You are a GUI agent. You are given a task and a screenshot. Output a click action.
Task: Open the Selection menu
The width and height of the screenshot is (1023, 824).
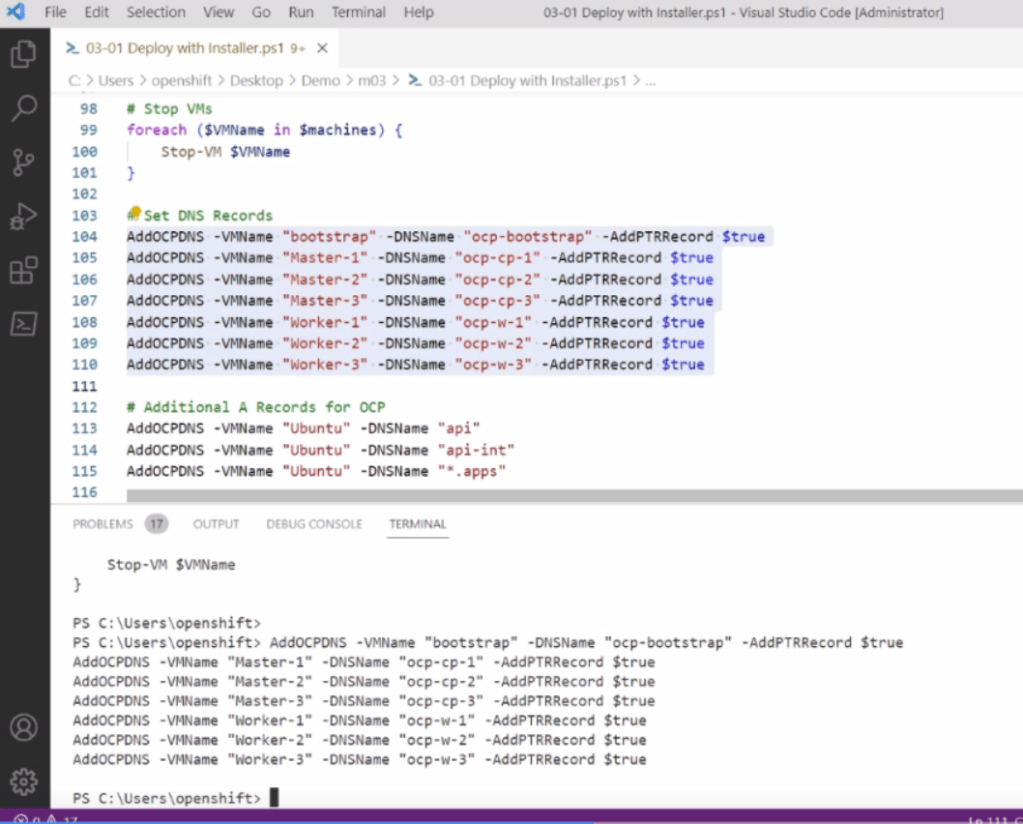coord(156,12)
